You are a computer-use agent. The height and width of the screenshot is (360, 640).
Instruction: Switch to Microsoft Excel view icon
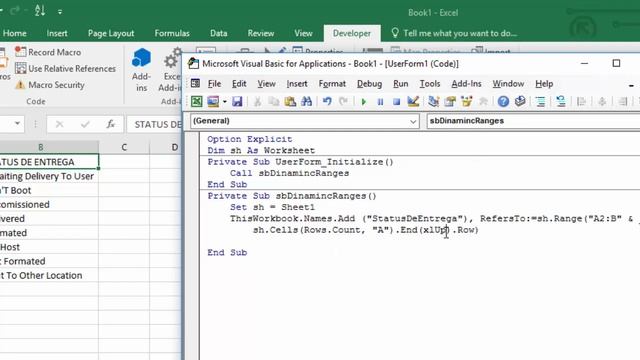point(196,101)
